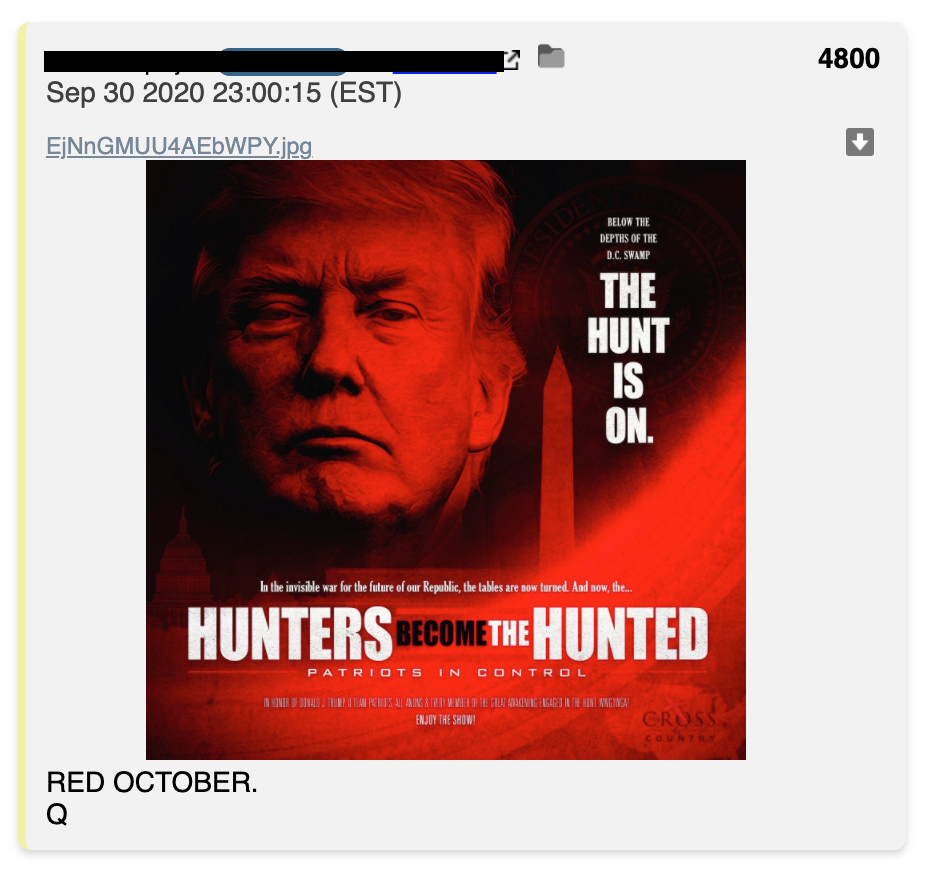Click the ENJOY THE SHOW! poster text
938x874 pixels.
pyautogui.click(x=446, y=720)
